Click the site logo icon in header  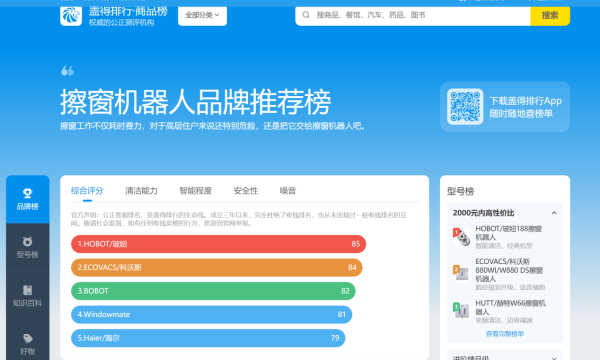71,16
